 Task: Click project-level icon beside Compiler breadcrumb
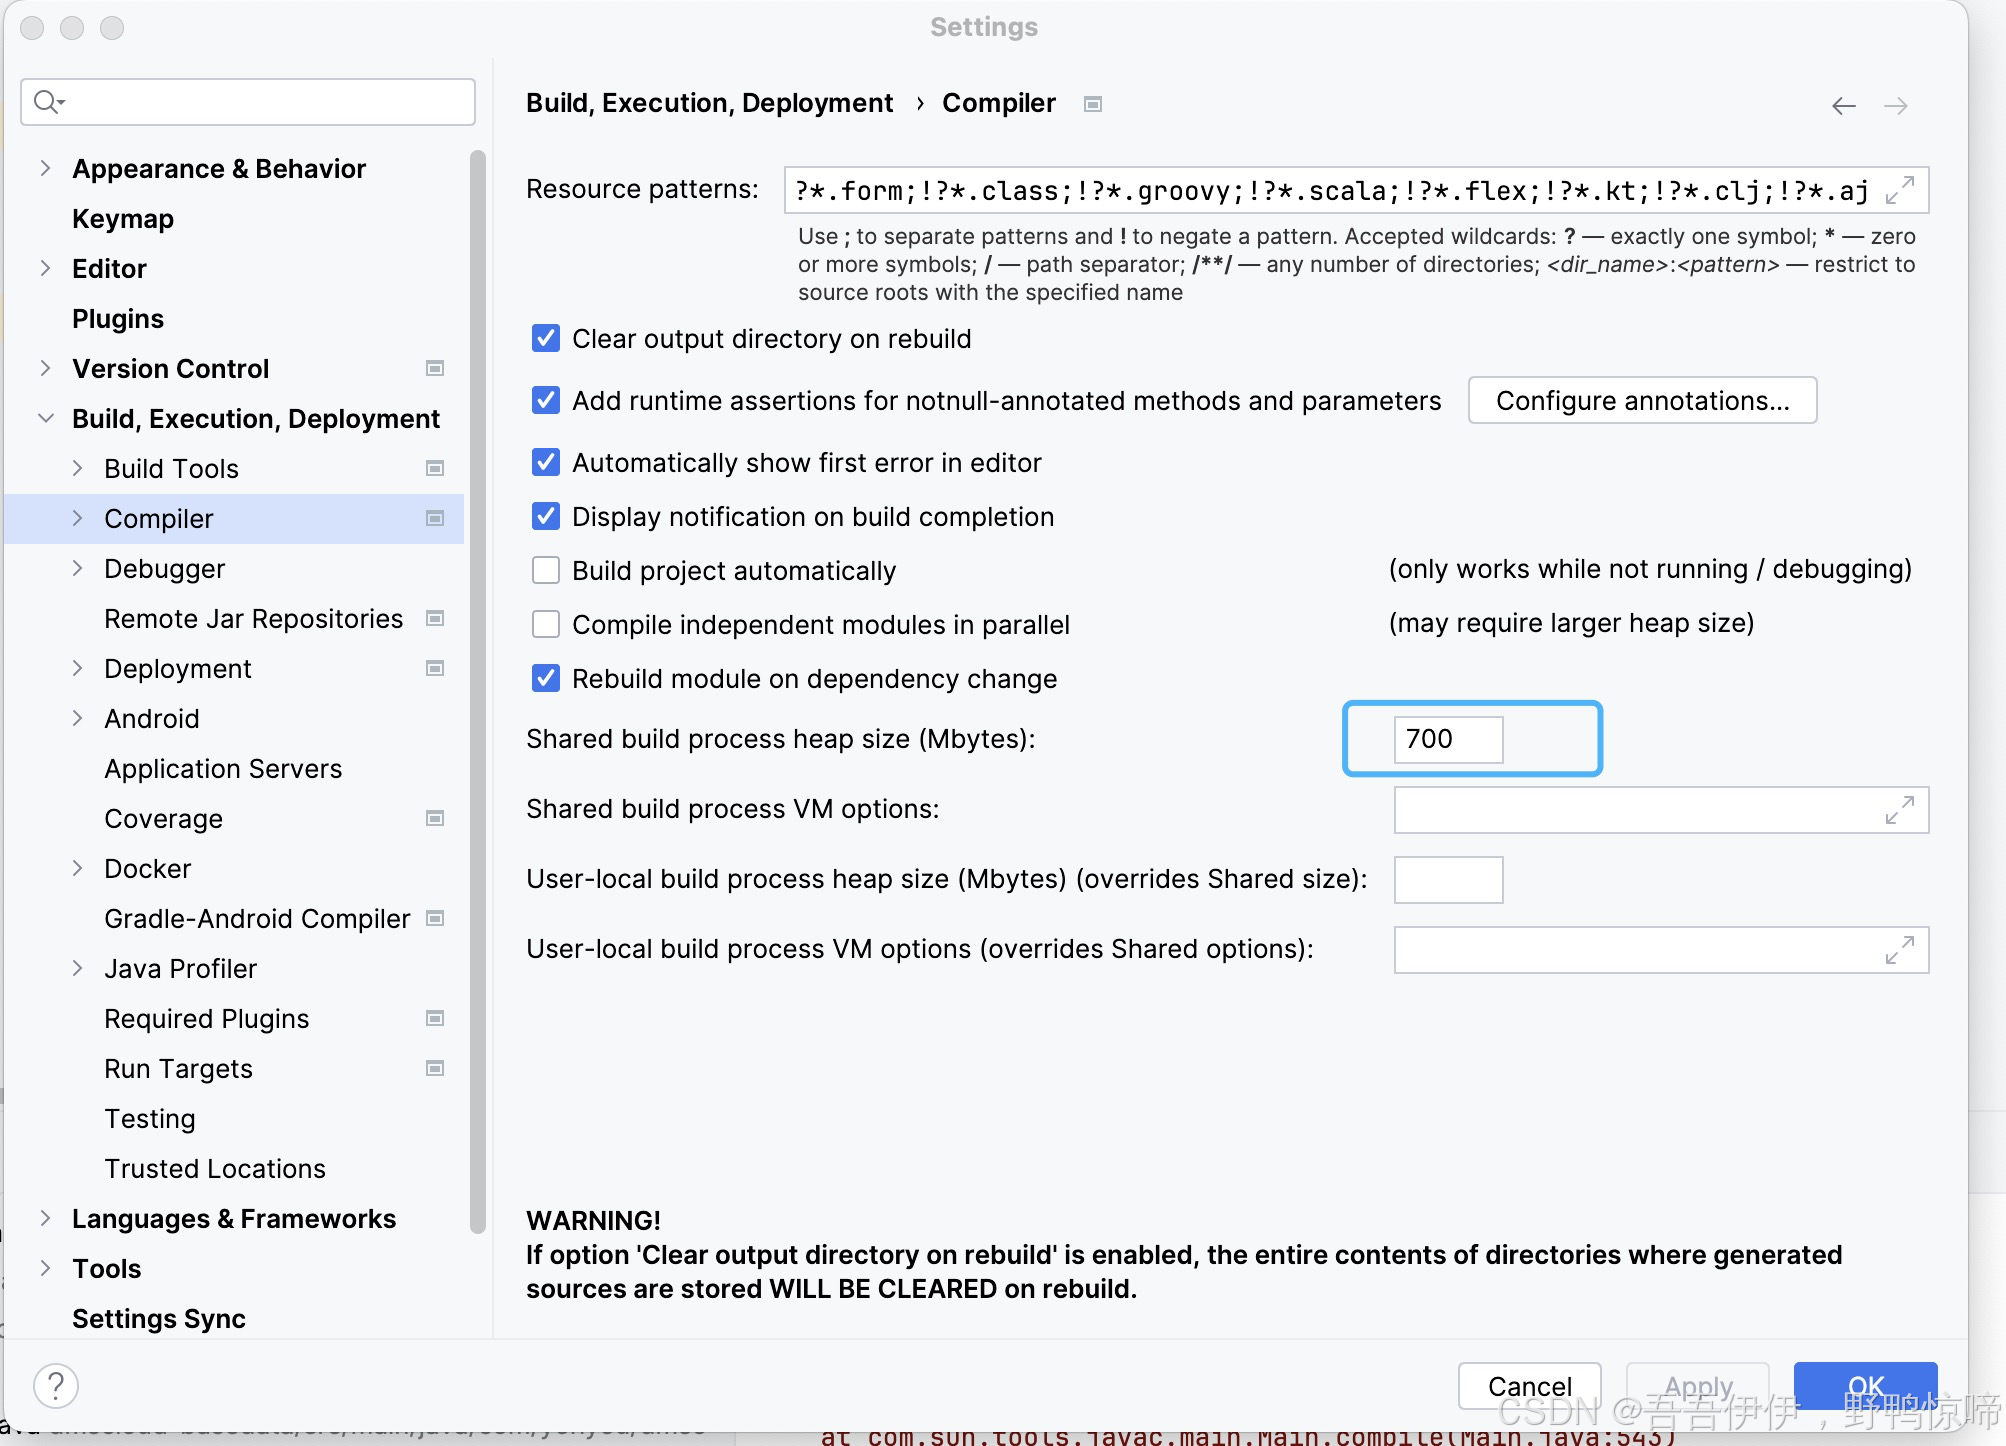click(1093, 104)
